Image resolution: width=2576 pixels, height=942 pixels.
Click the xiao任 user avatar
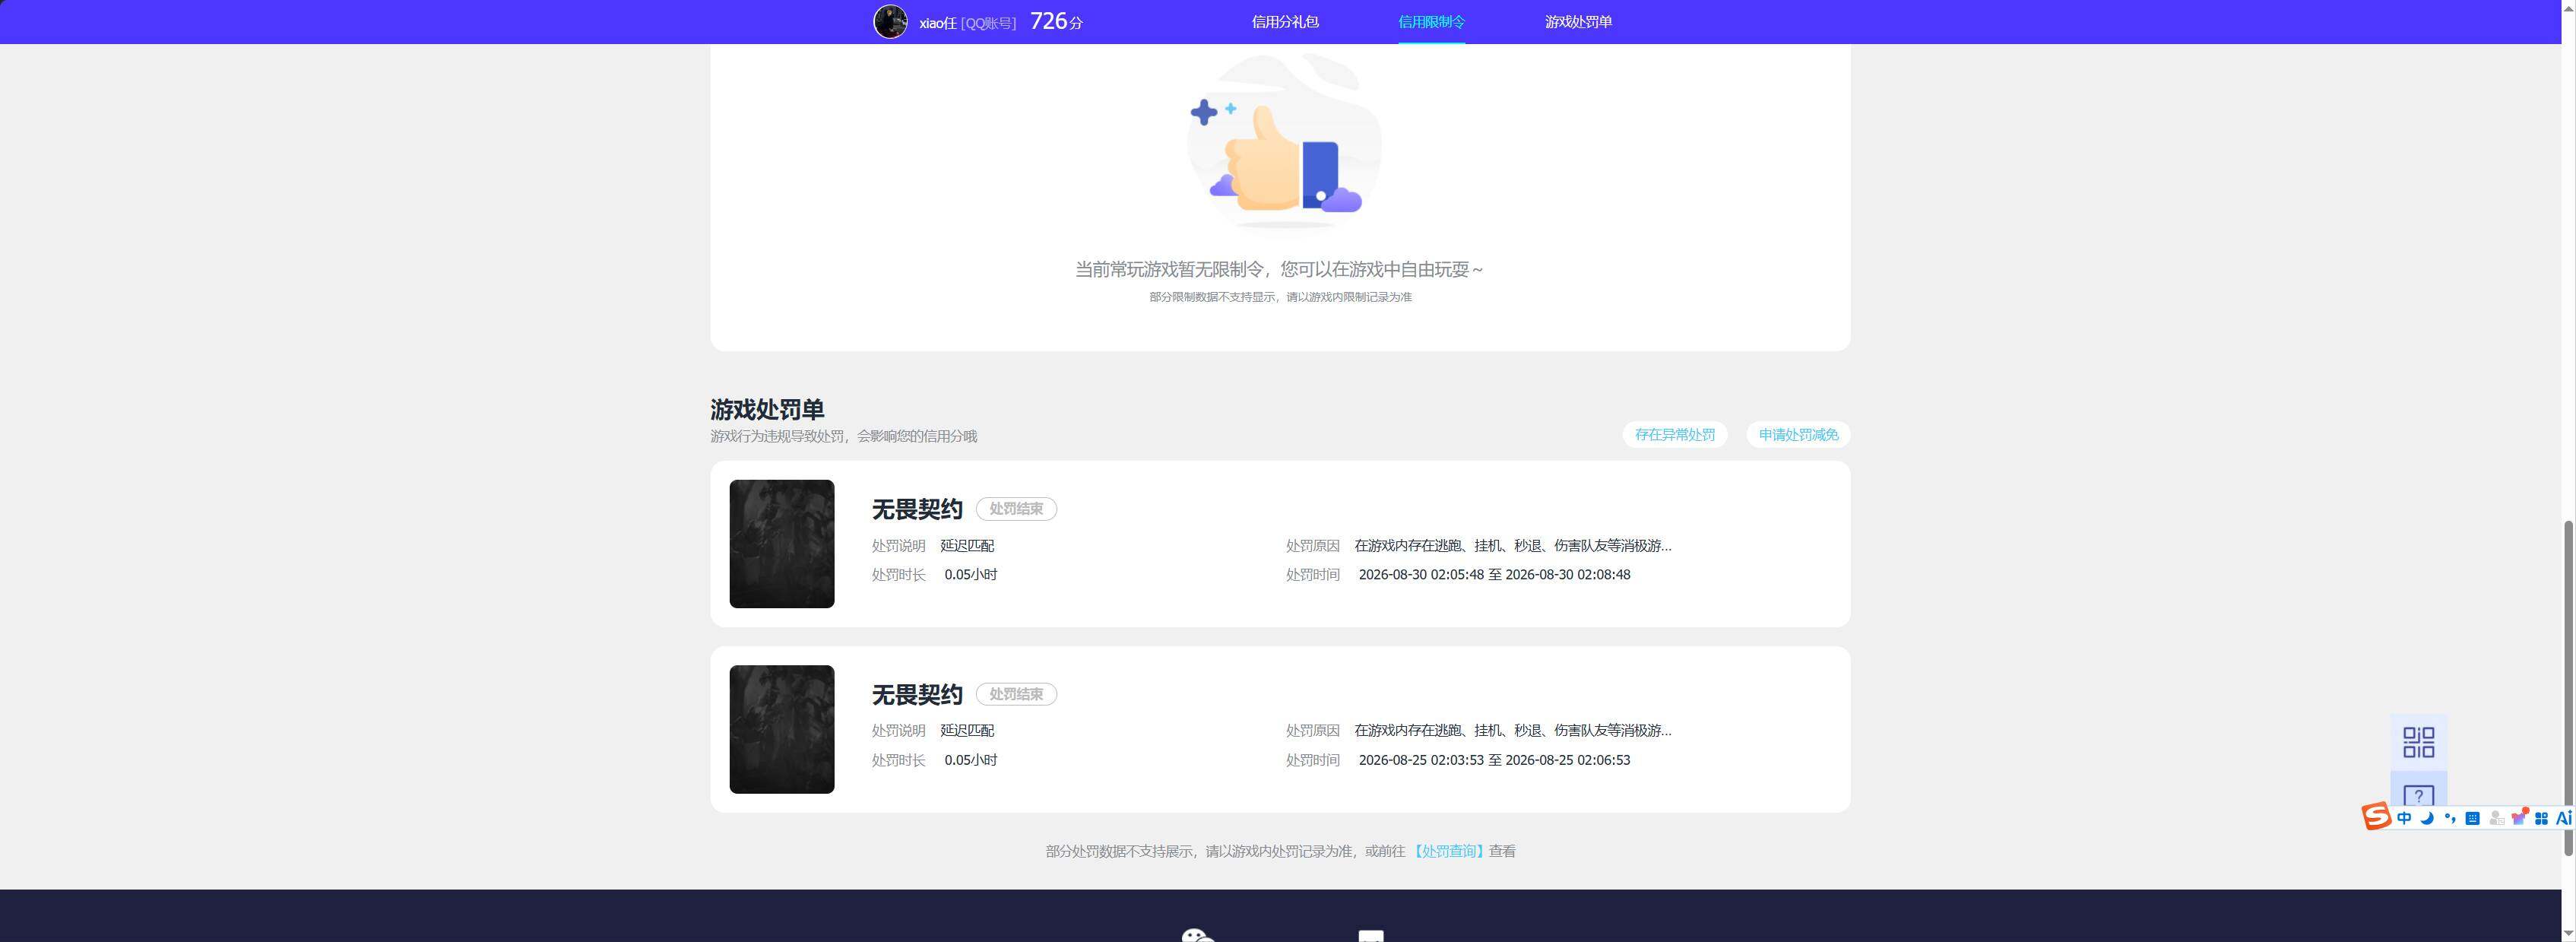pyautogui.click(x=890, y=22)
